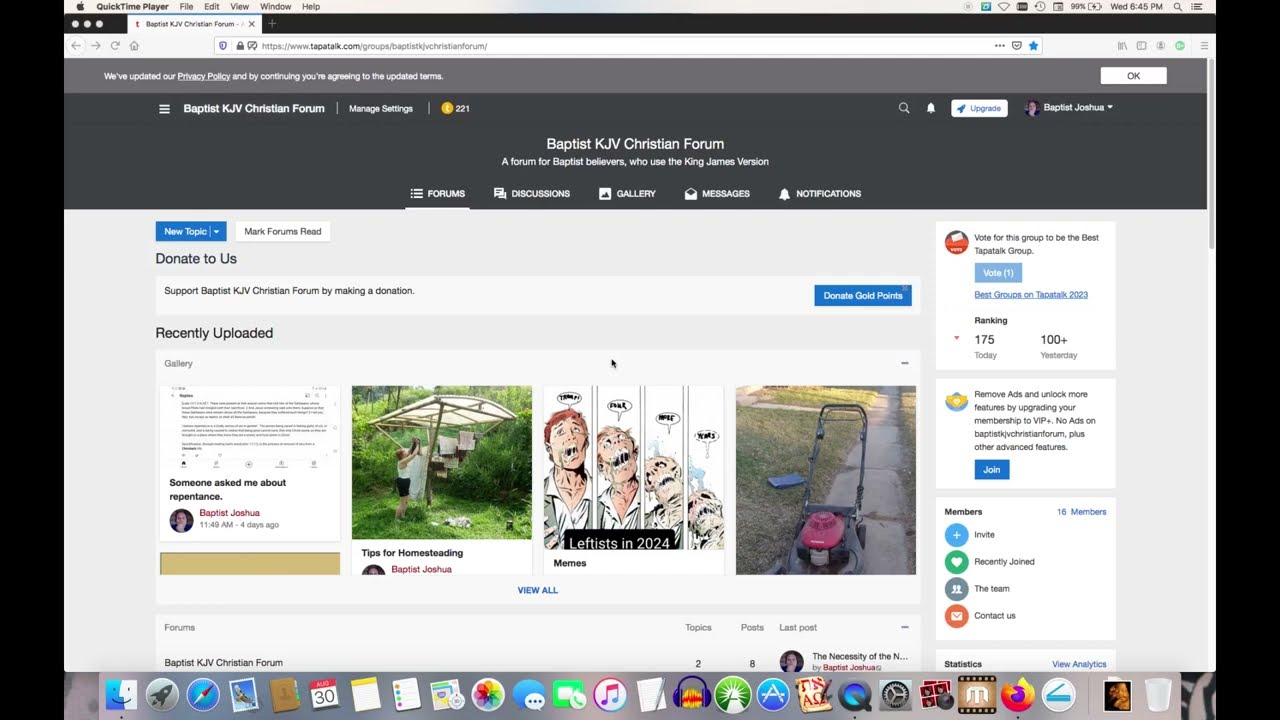Open System Preferences from the Dock

click(x=895, y=695)
